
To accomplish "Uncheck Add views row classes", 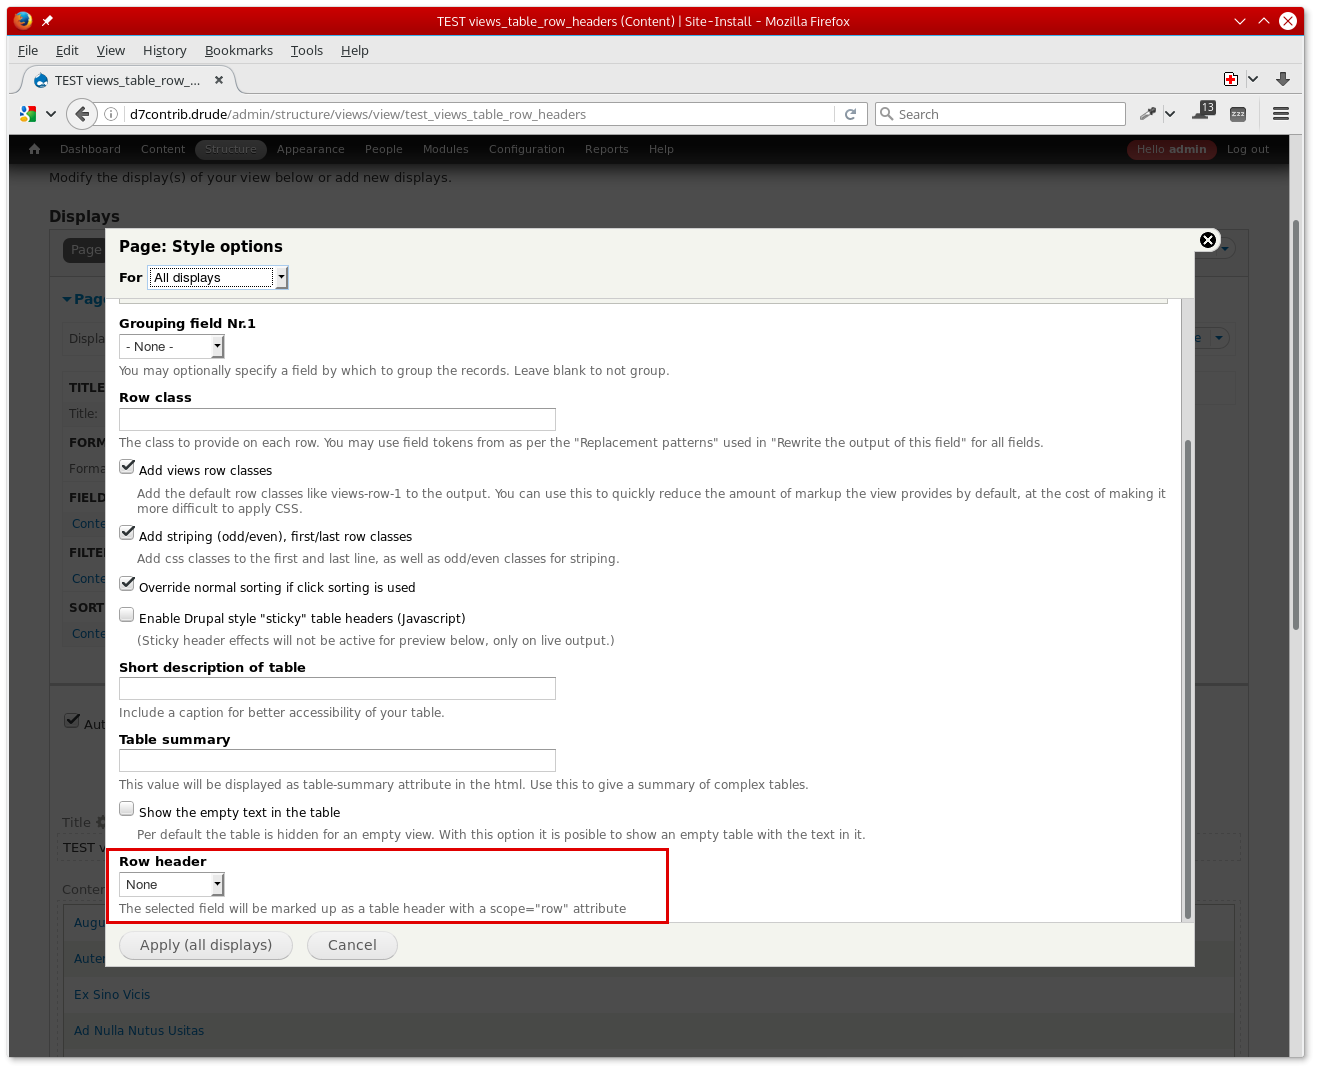I will click(x=126, y=465).
